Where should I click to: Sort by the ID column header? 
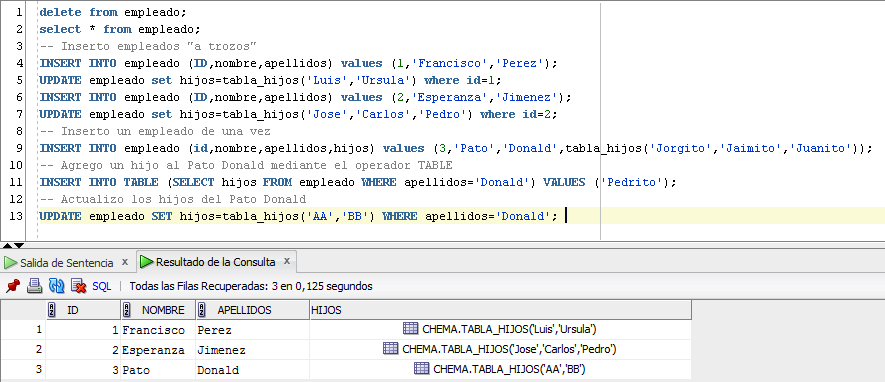pos(83,310)
